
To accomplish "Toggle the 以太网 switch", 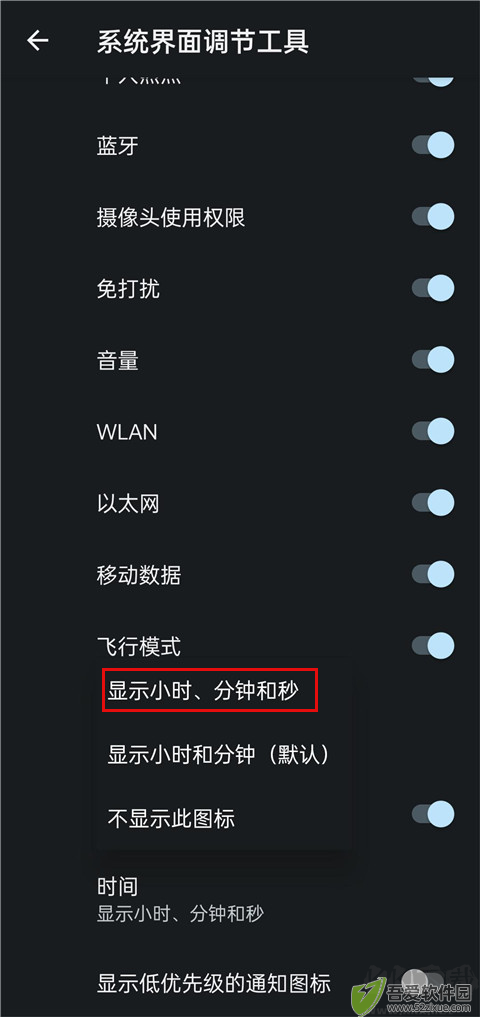I will tap(433, 503).
